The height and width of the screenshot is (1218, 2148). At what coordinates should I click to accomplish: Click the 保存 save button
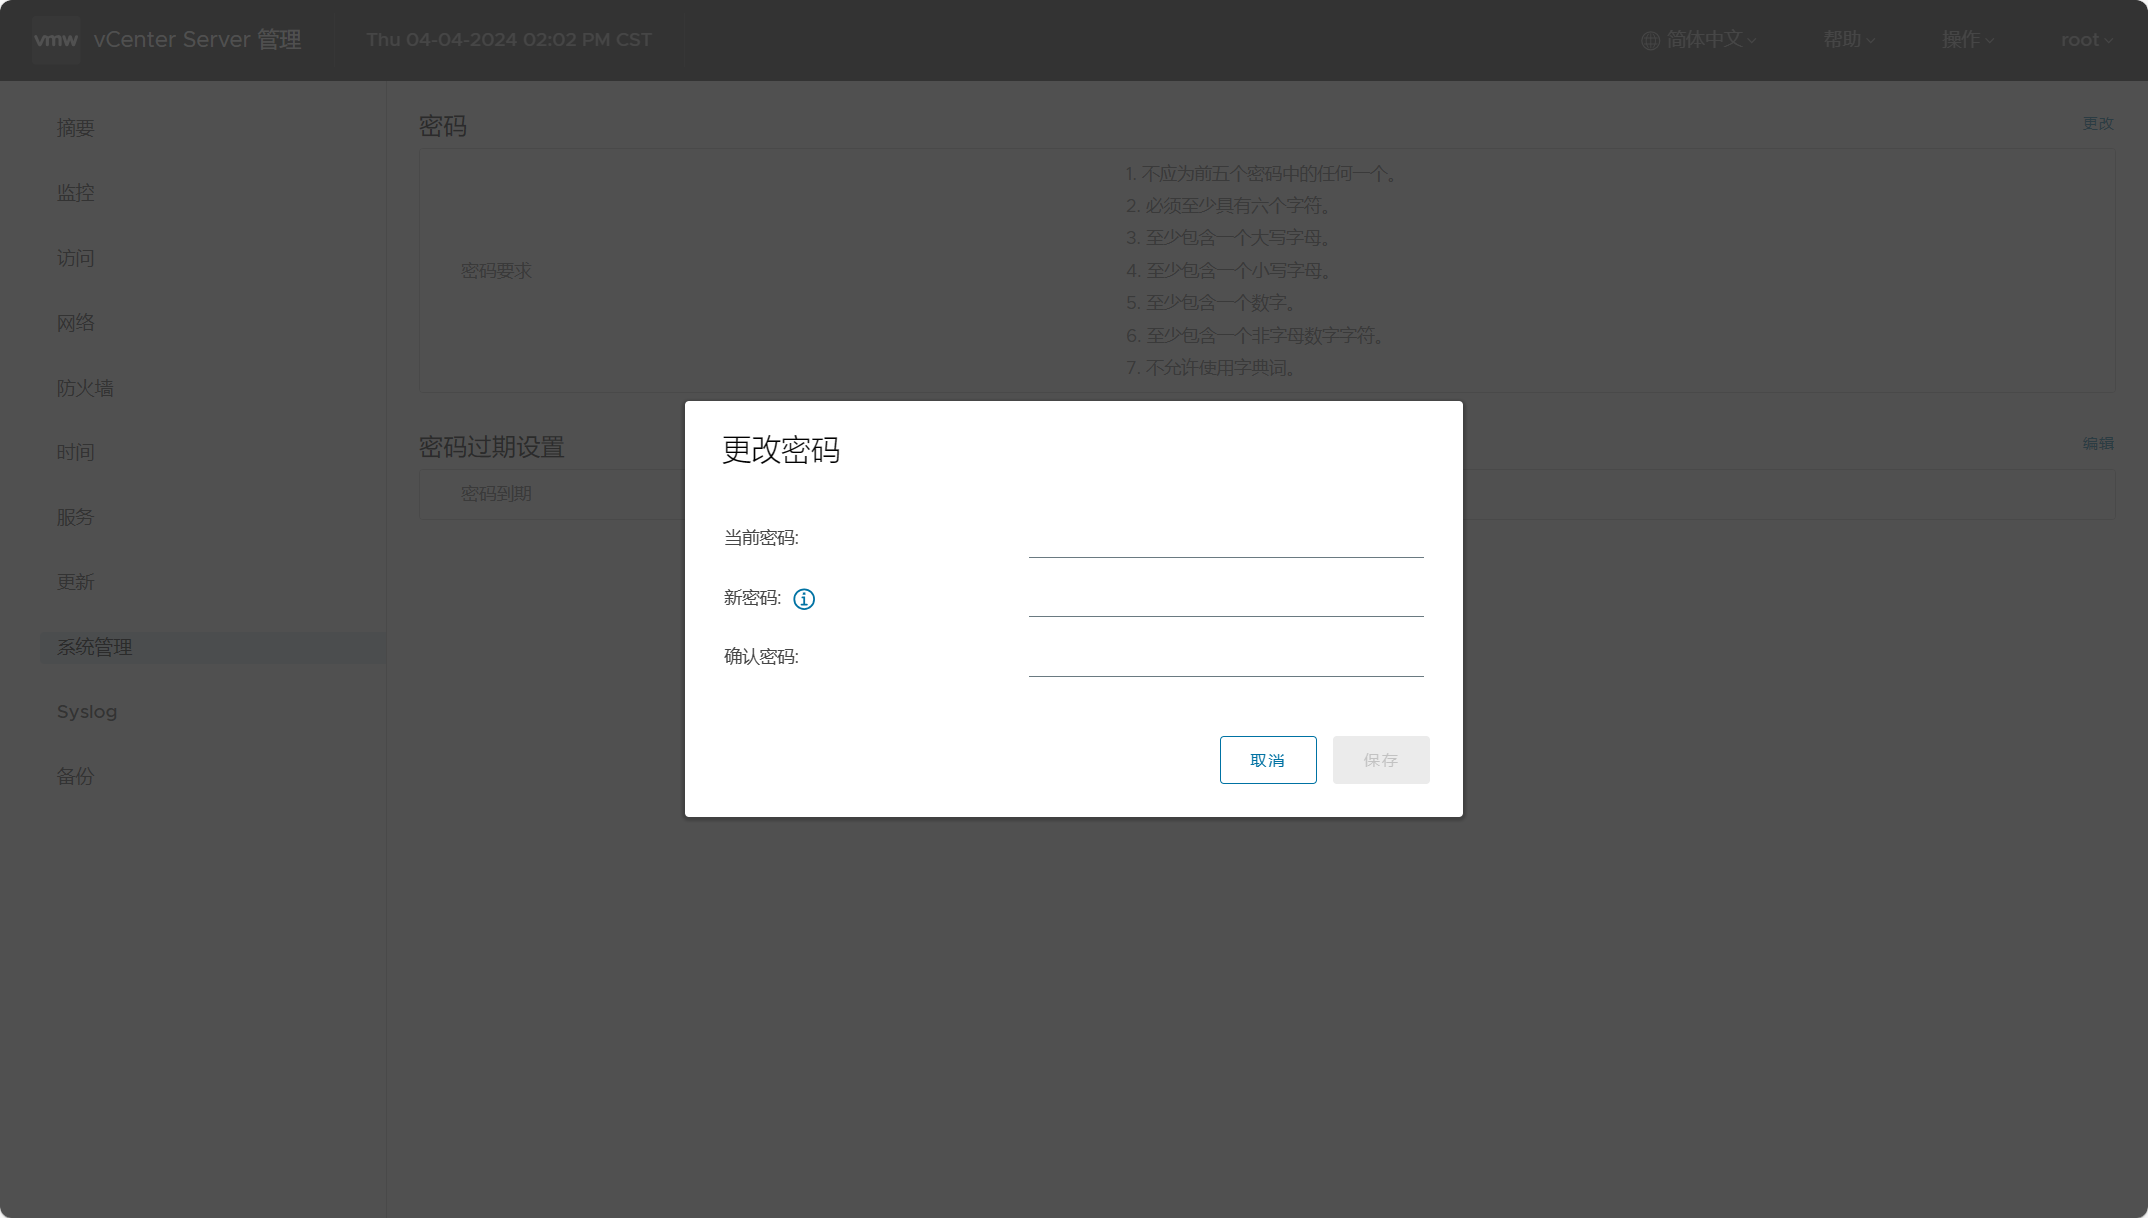click(1380, 760)
